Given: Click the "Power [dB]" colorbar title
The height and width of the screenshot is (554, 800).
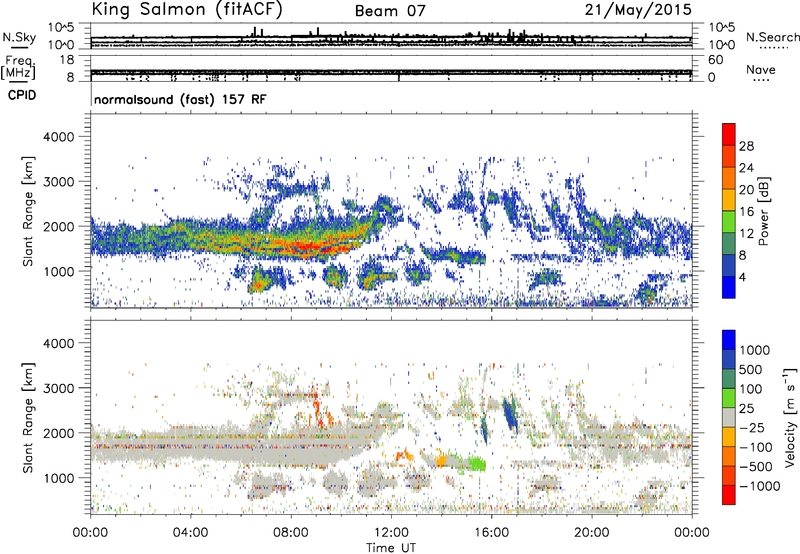Looking at the screenshot, I should coord(763,211).
